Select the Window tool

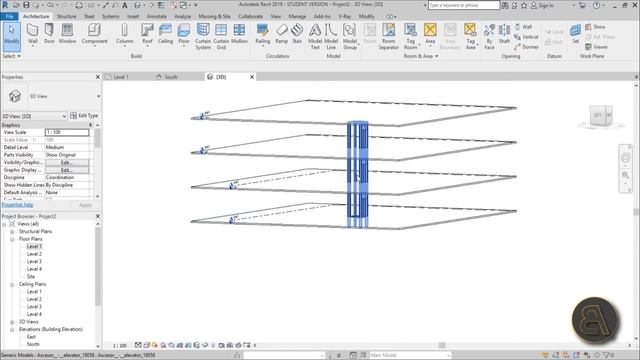tap(67, 34)
